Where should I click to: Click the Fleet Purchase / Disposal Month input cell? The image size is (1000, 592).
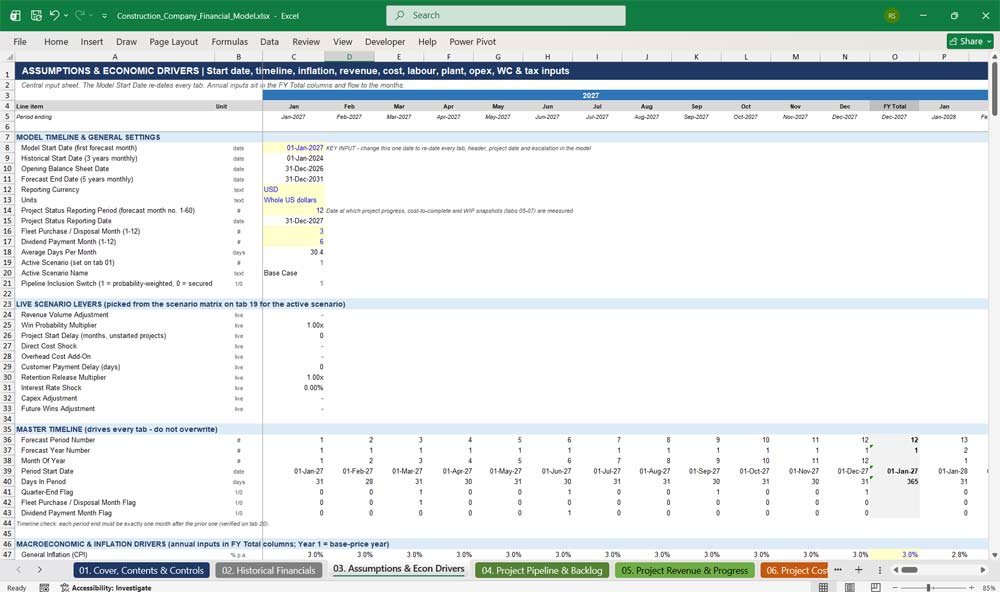coord(293,231)
